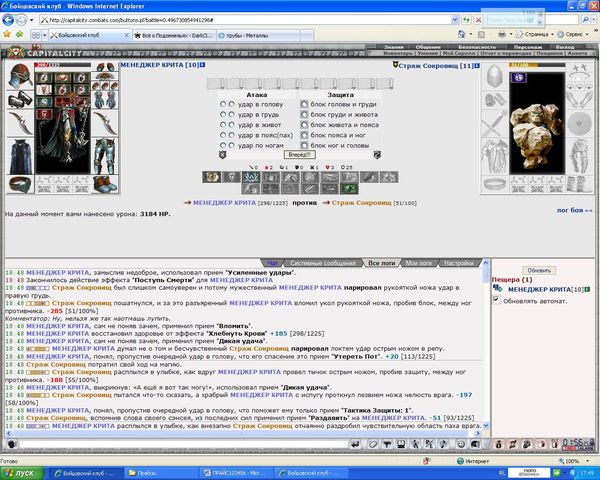Choose блок головы и груди defense option
The height and width of the screenshot is (480, 600).
click(x=304, y=104)
